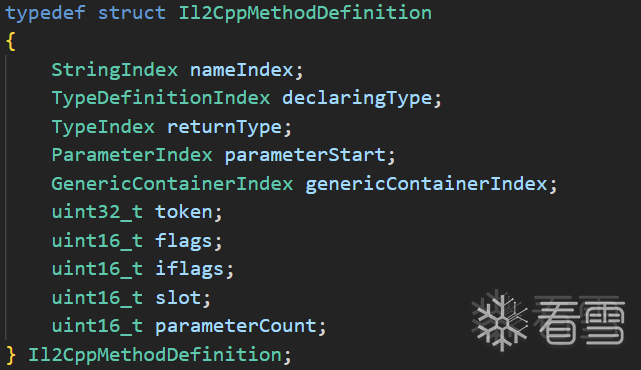Click the closing brace before Il2CppMethodDefinition
This screenshot has height=370, width=641.
tap(11, 354)
